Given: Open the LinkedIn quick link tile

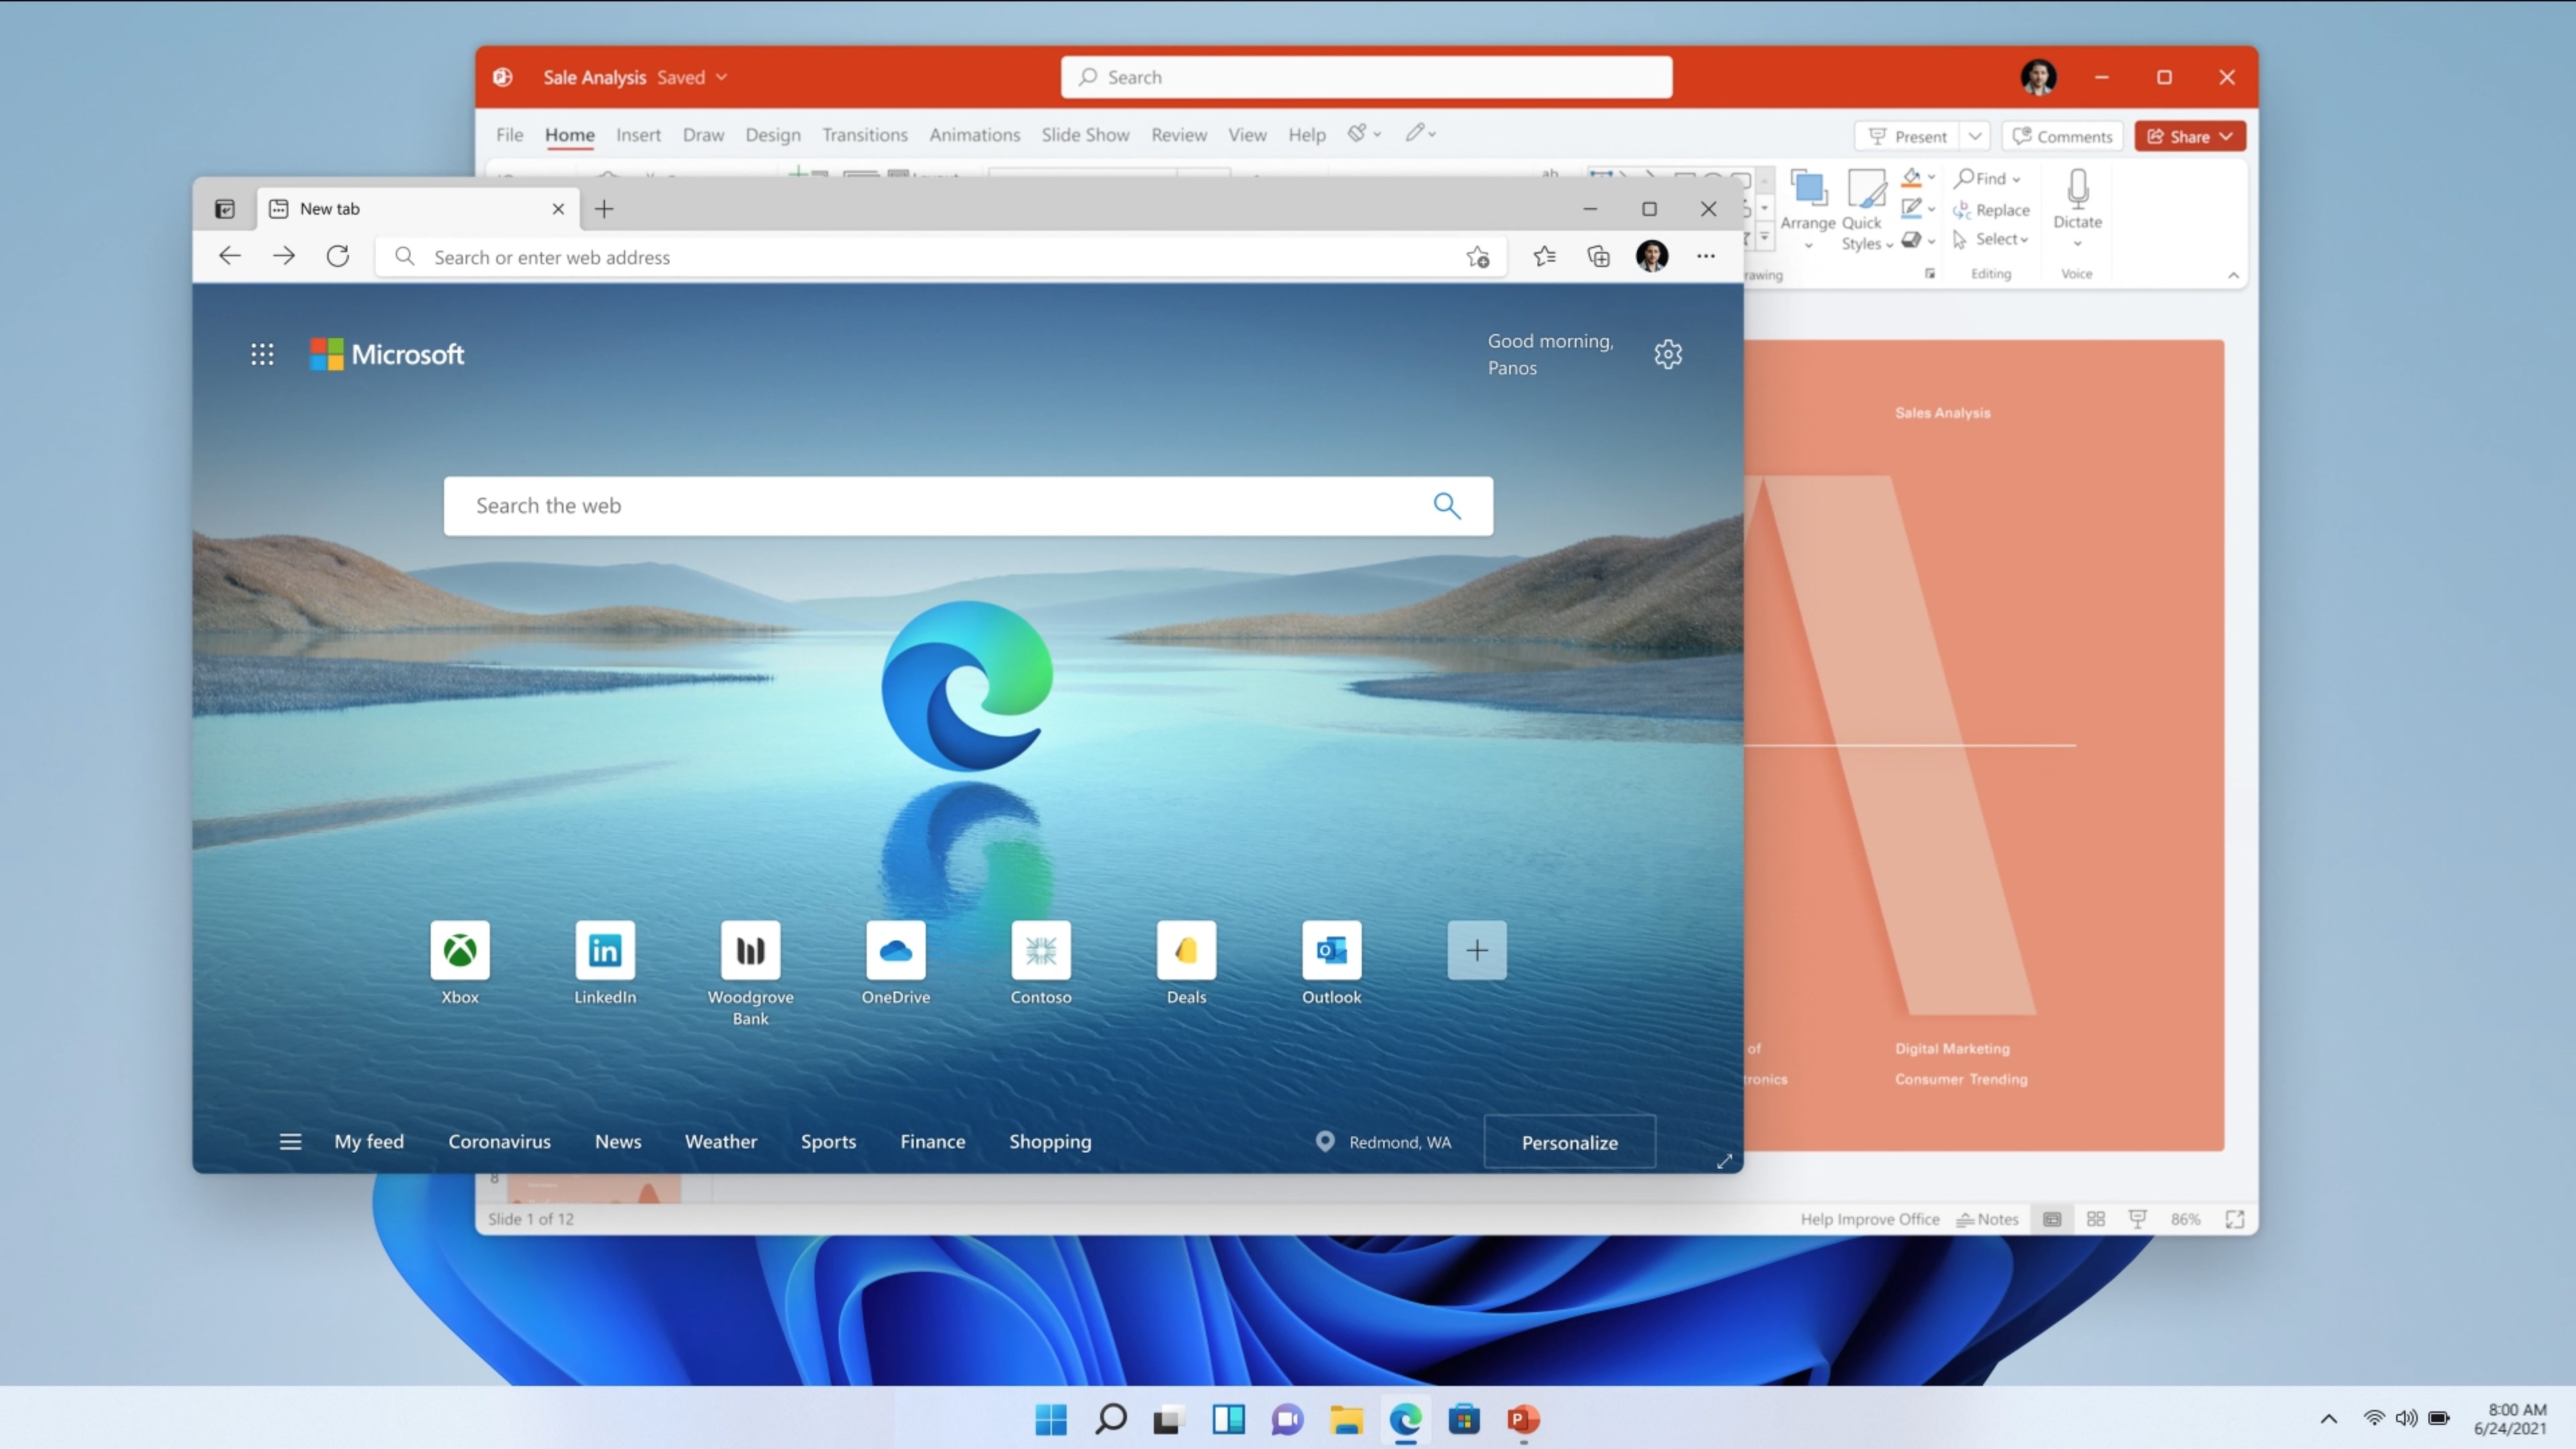Looking at the screenshot, I should pyautogui.click(x=605, y=950).
